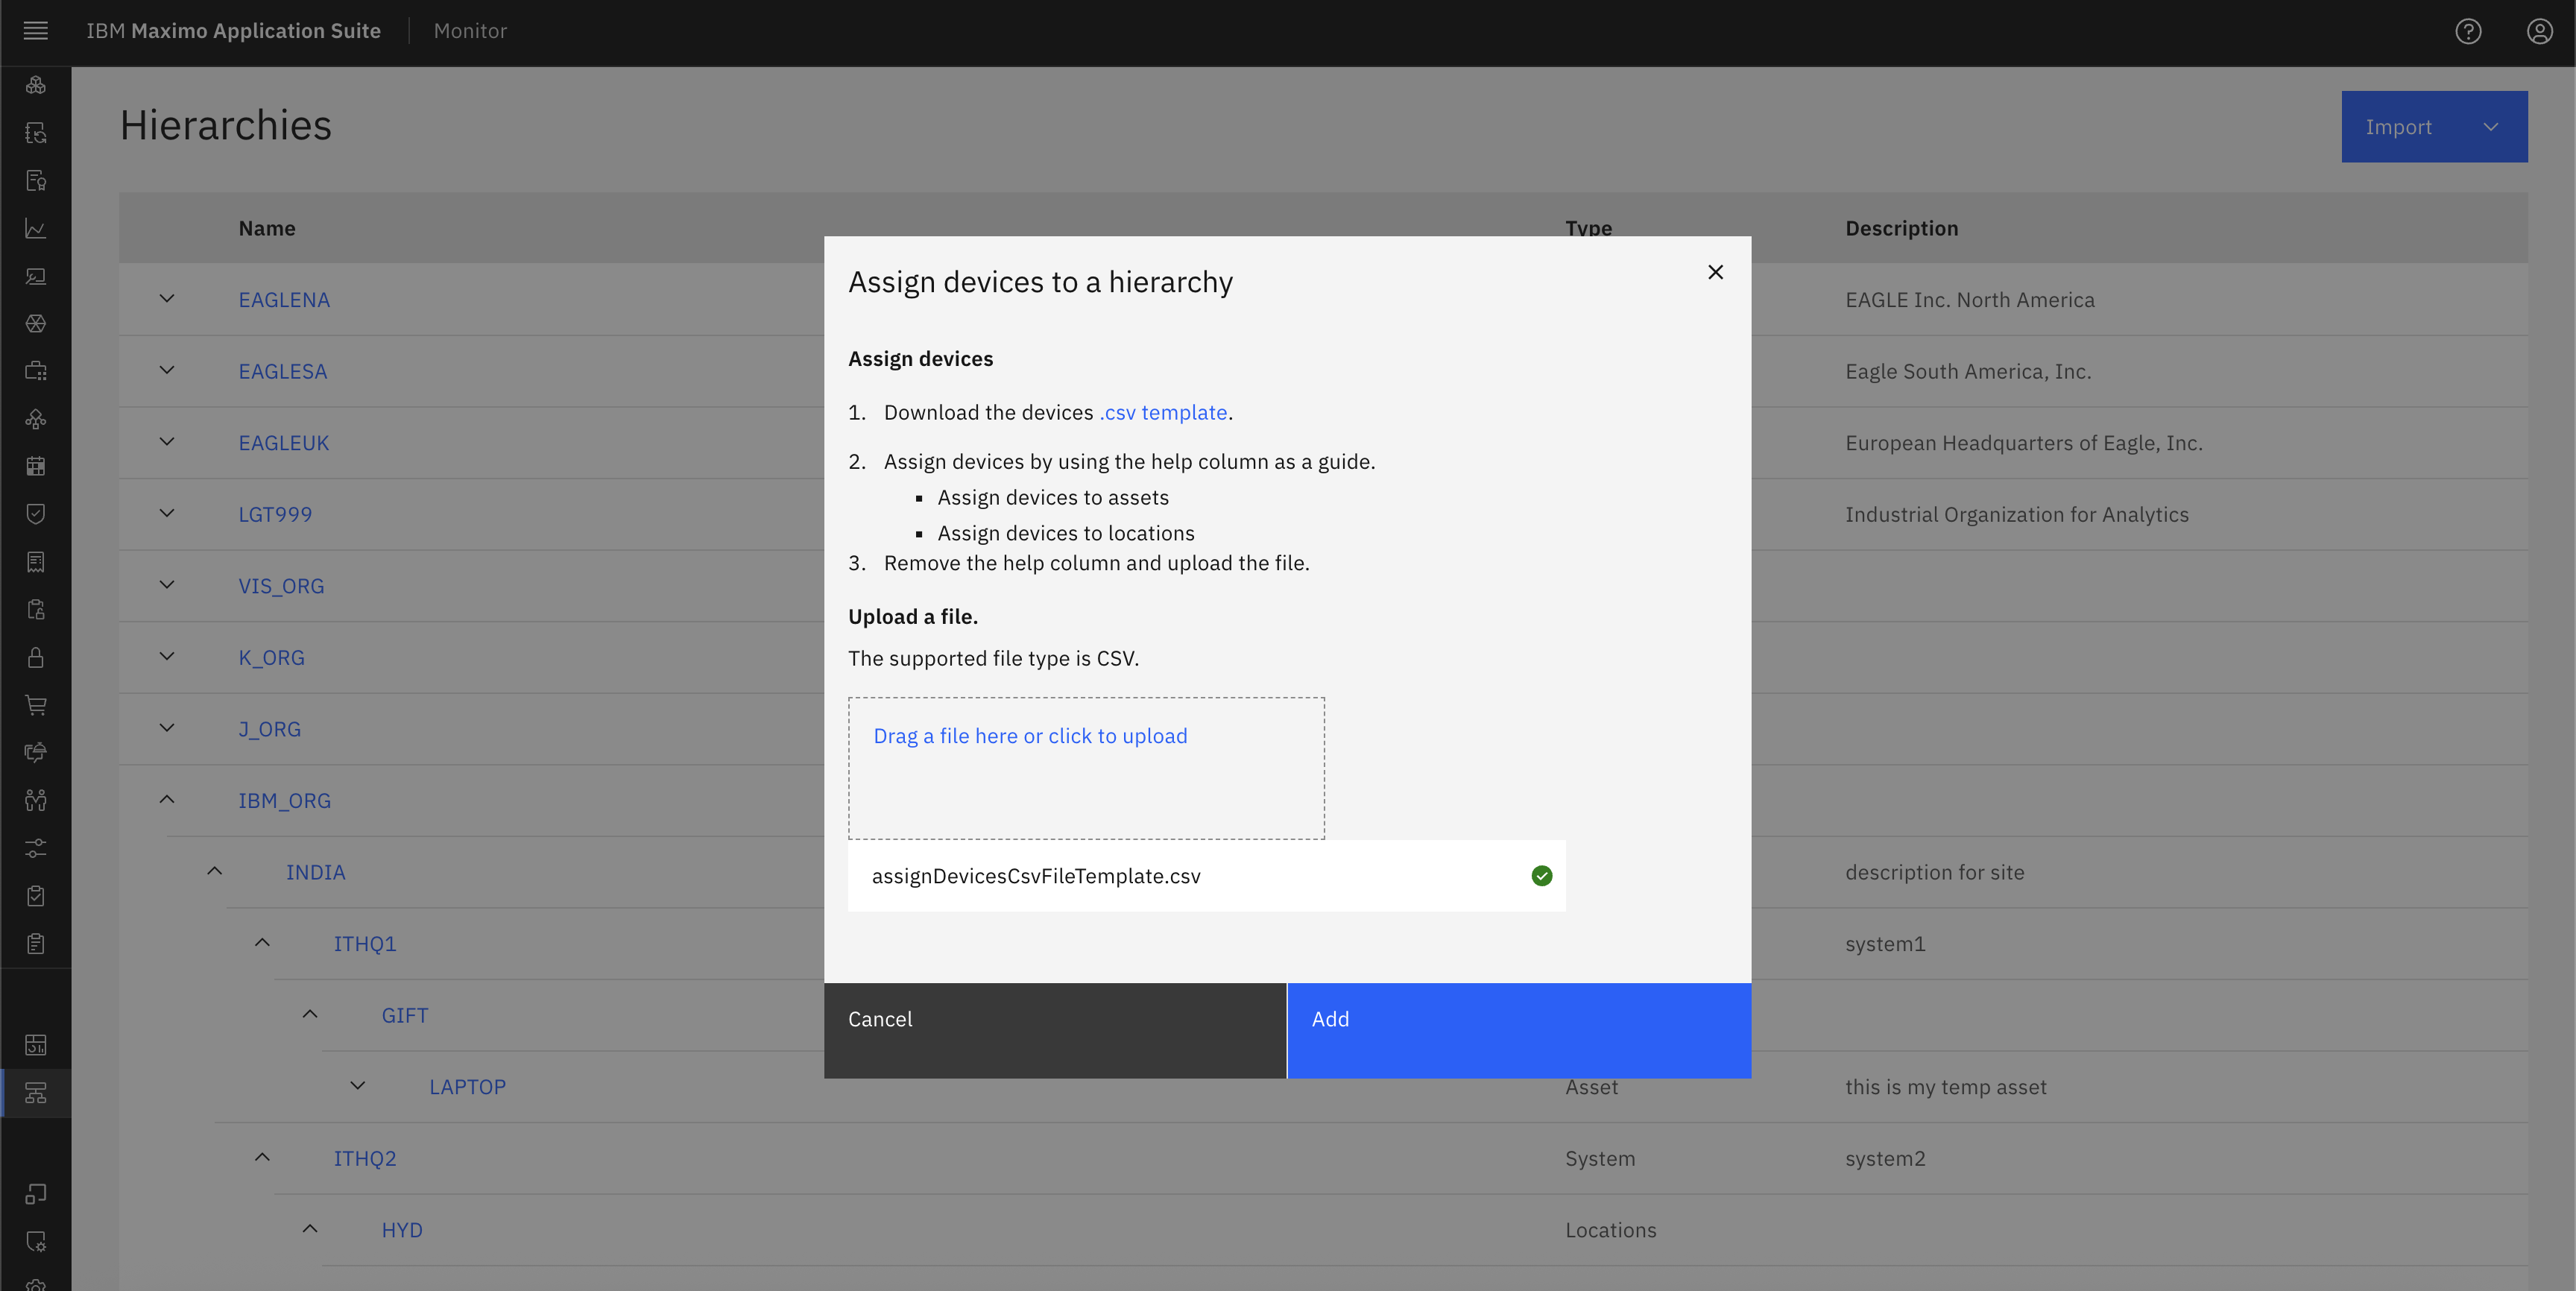Collapse the HYD row
Image resolution: width=2576 pixels, height=1291 pixels.
310,1229
